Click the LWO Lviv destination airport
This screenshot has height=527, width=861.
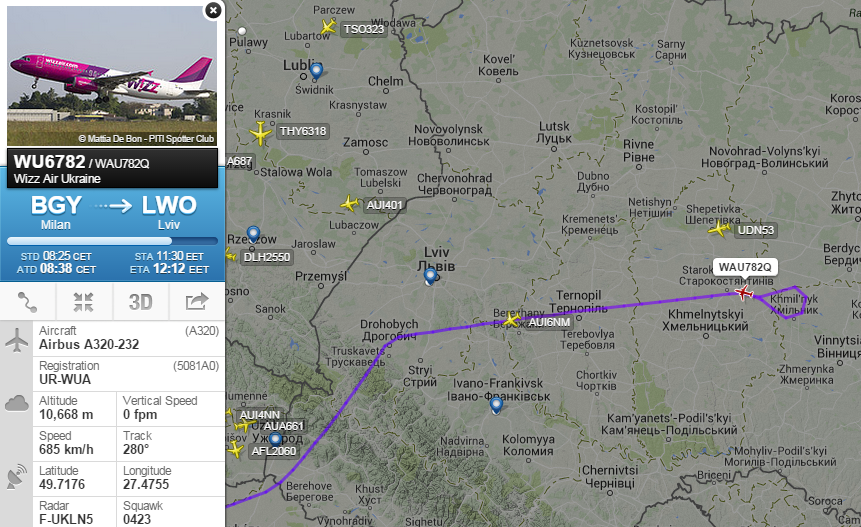pyautogui.click(x=169, y=212)
